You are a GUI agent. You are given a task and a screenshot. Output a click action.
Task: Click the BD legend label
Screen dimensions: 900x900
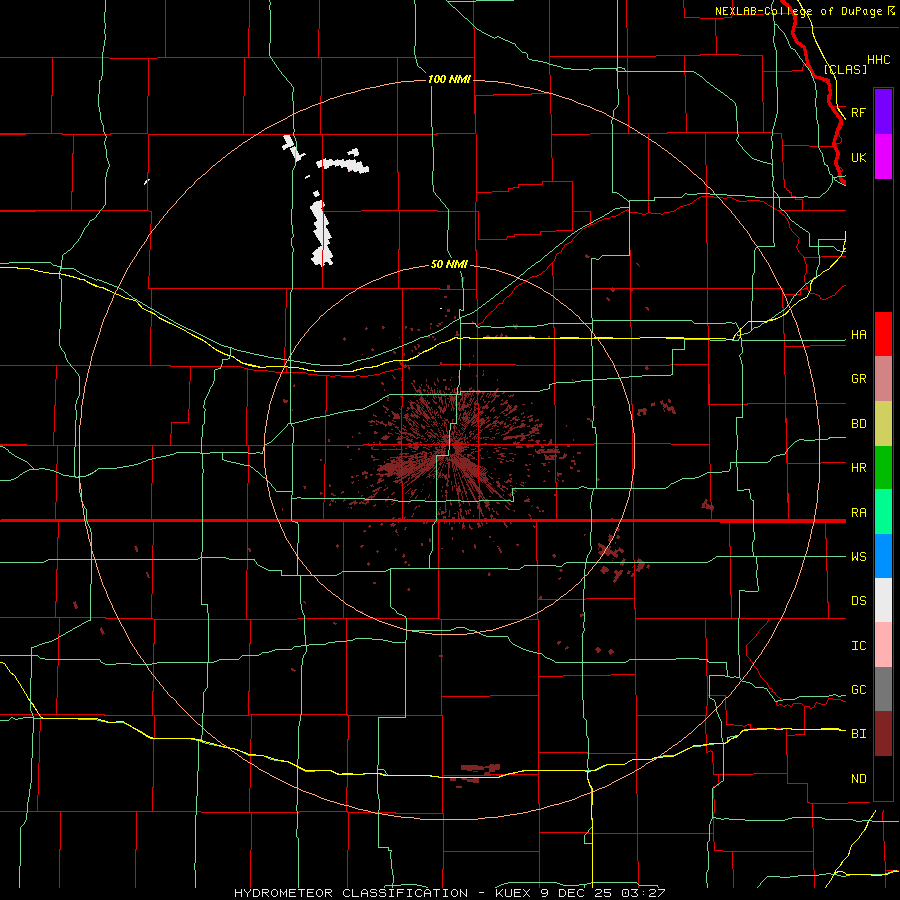859,424
